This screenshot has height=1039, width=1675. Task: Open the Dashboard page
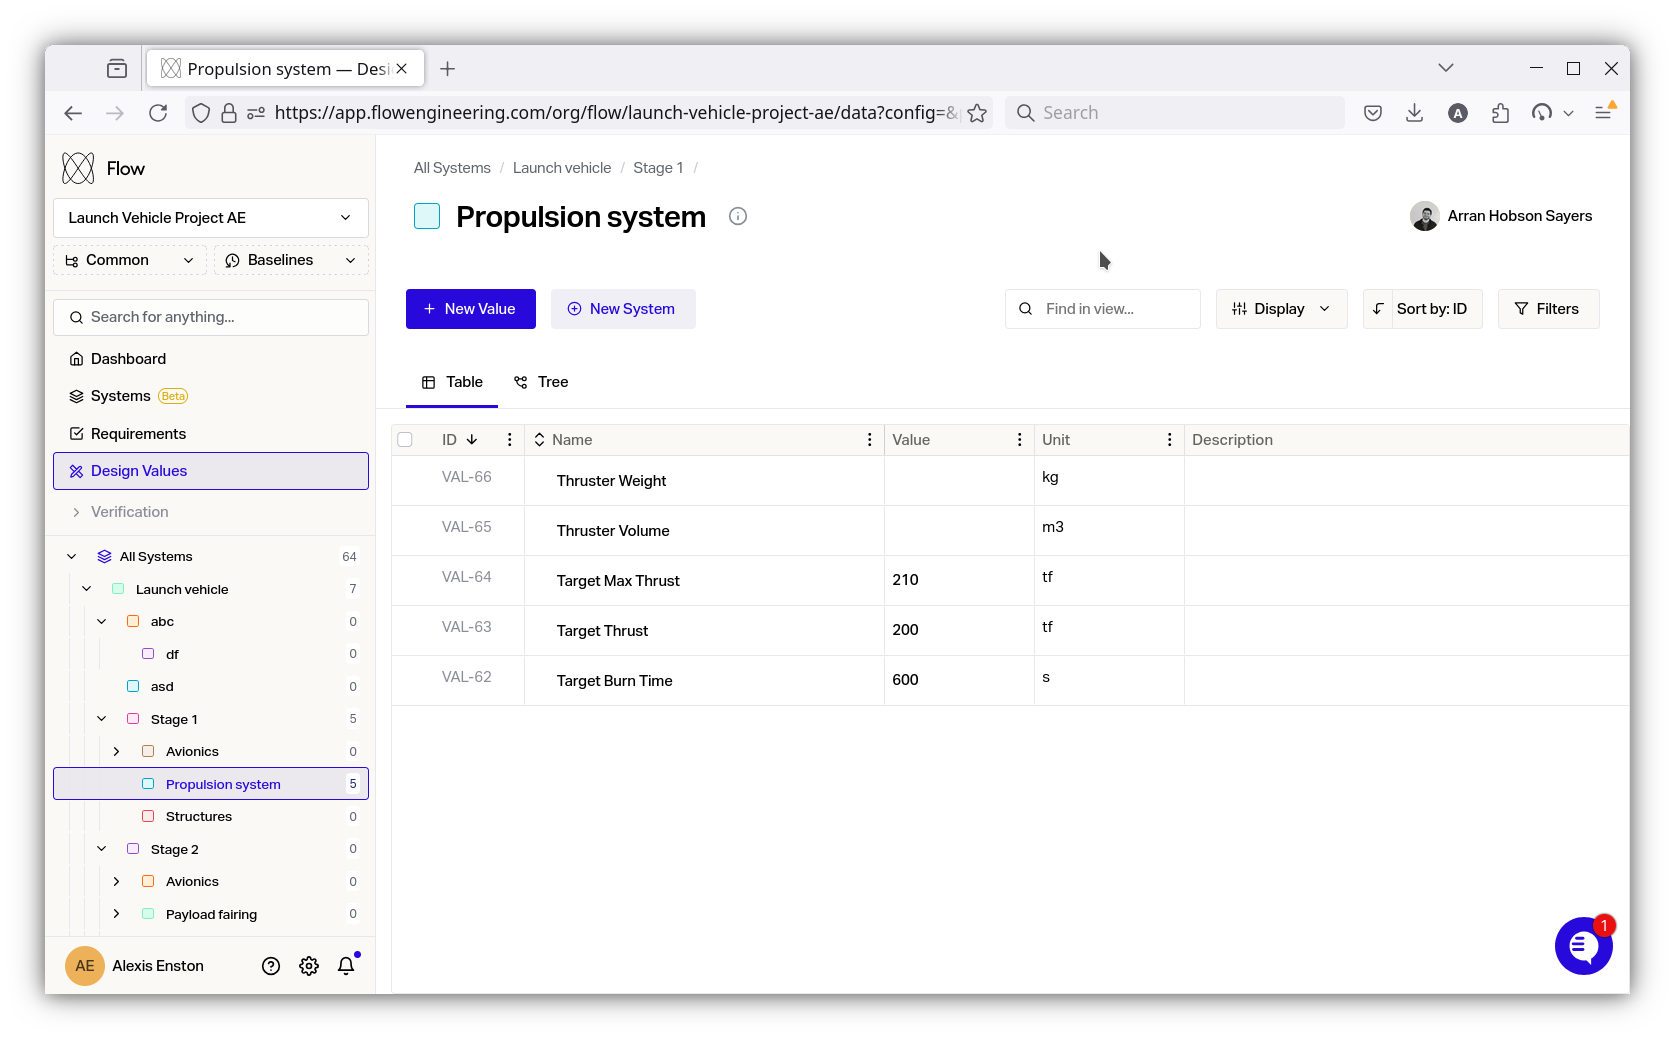211,359
